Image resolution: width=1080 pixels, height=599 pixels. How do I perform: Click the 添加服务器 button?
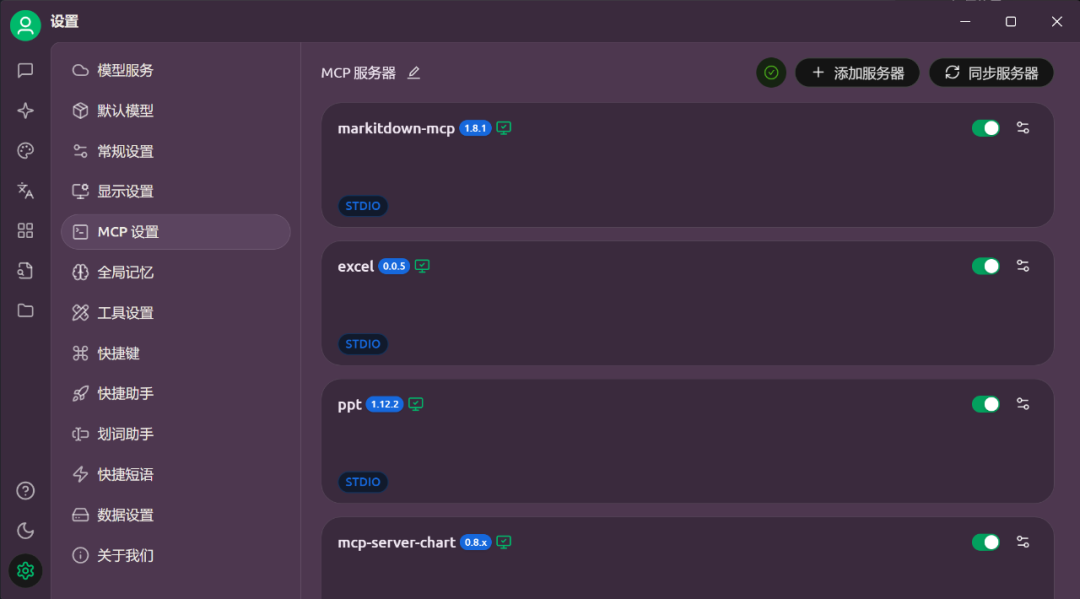click(857, 73)
